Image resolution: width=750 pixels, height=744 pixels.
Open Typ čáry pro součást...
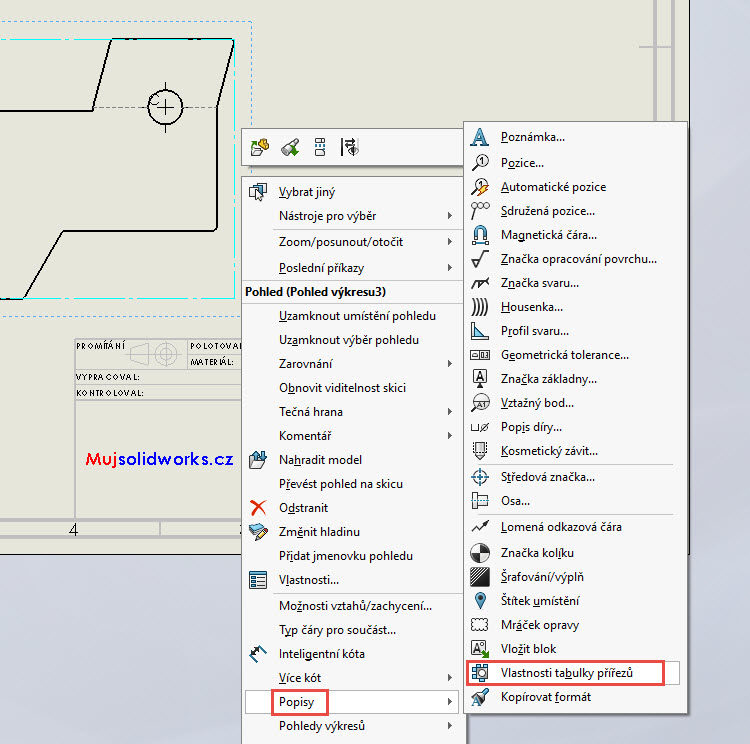(337, 630)
